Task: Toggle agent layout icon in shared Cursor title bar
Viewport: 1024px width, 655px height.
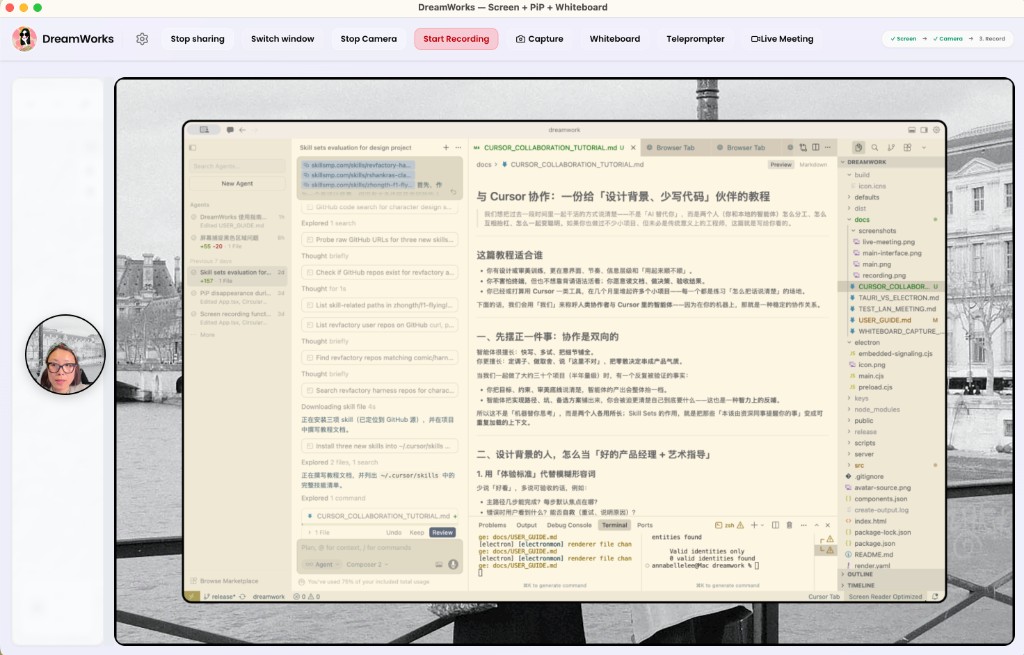Action: click(204, 130)
